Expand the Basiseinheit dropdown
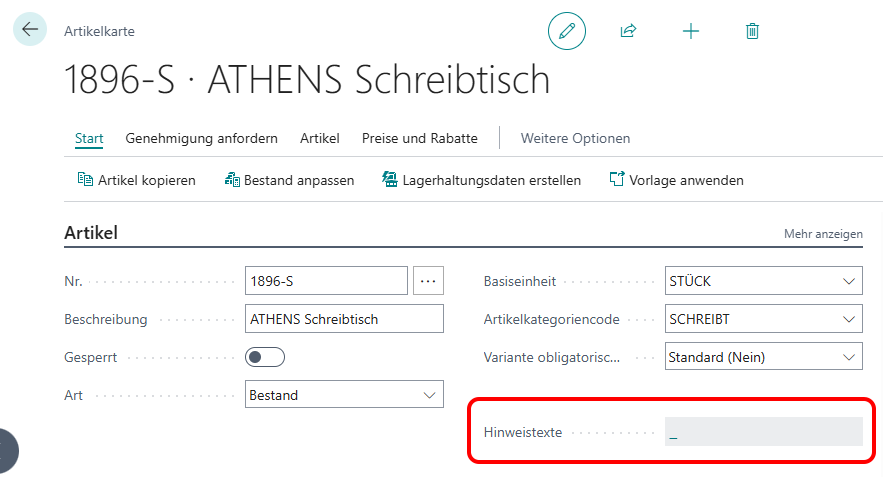This screenshot has width=883, height=492. click(x=849, y=281)
